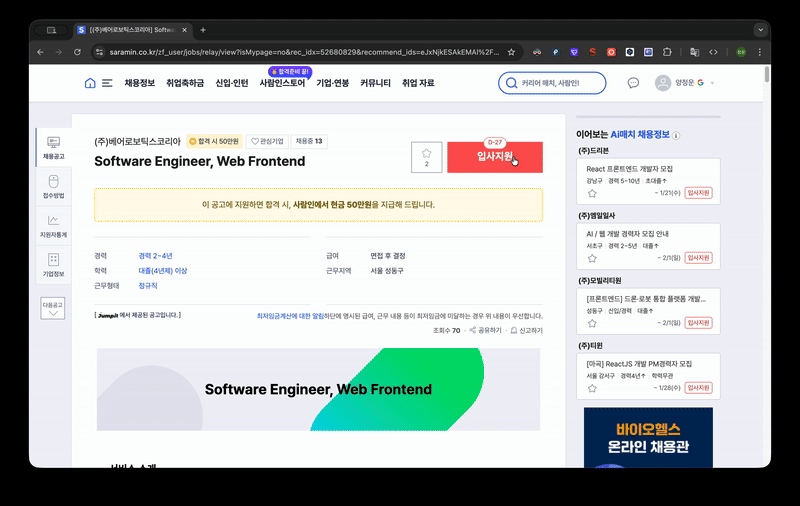Click the Saramin home icon

tap(90, 83)
